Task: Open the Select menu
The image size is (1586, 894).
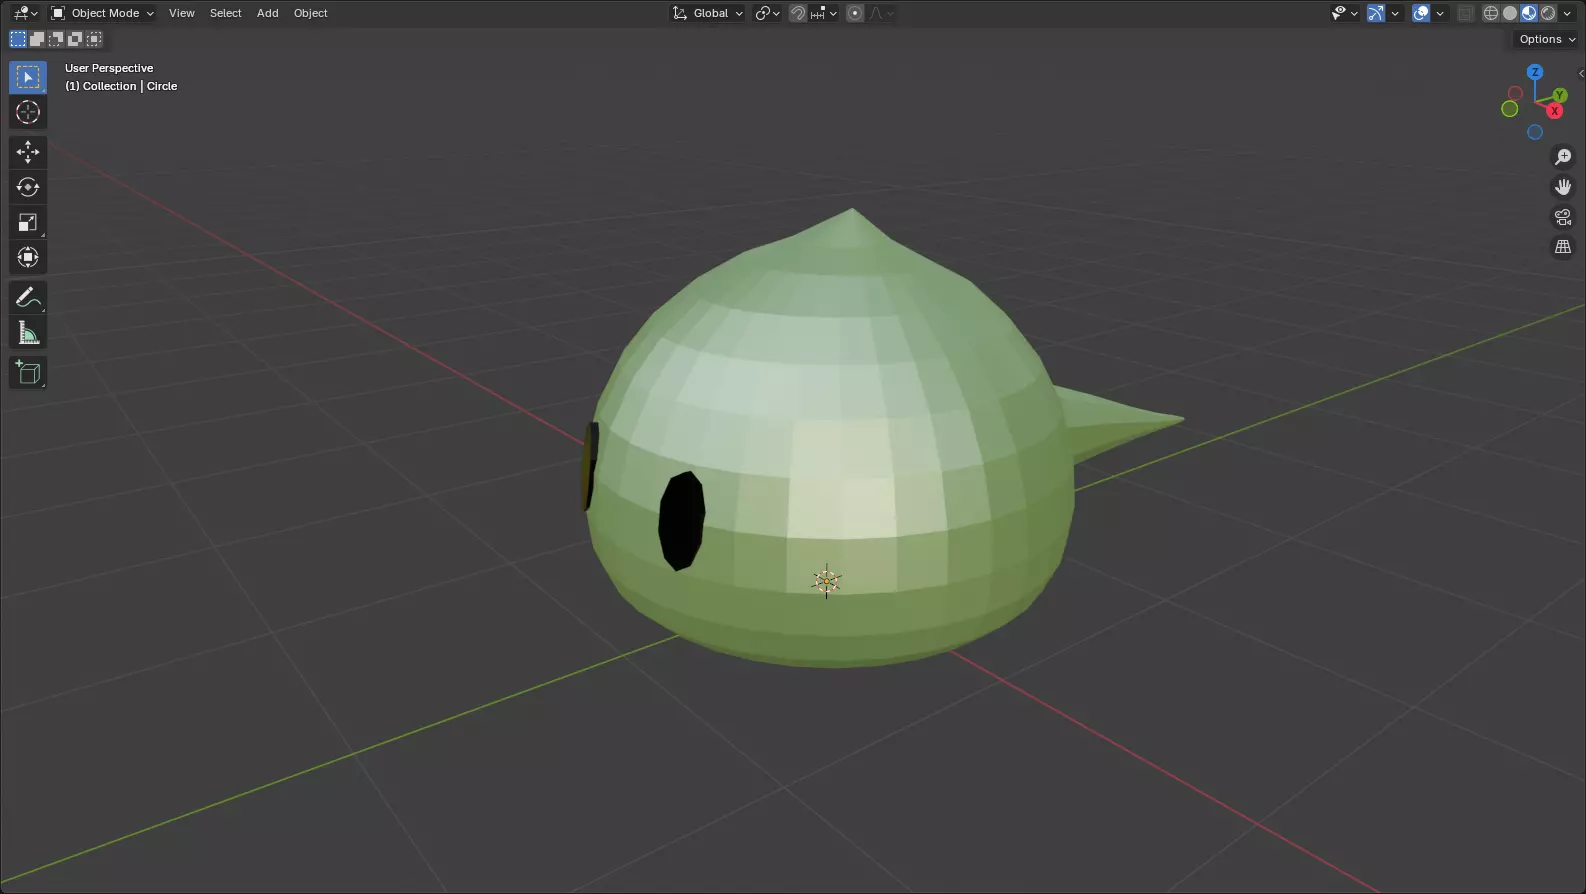Action: pos(226,13)
